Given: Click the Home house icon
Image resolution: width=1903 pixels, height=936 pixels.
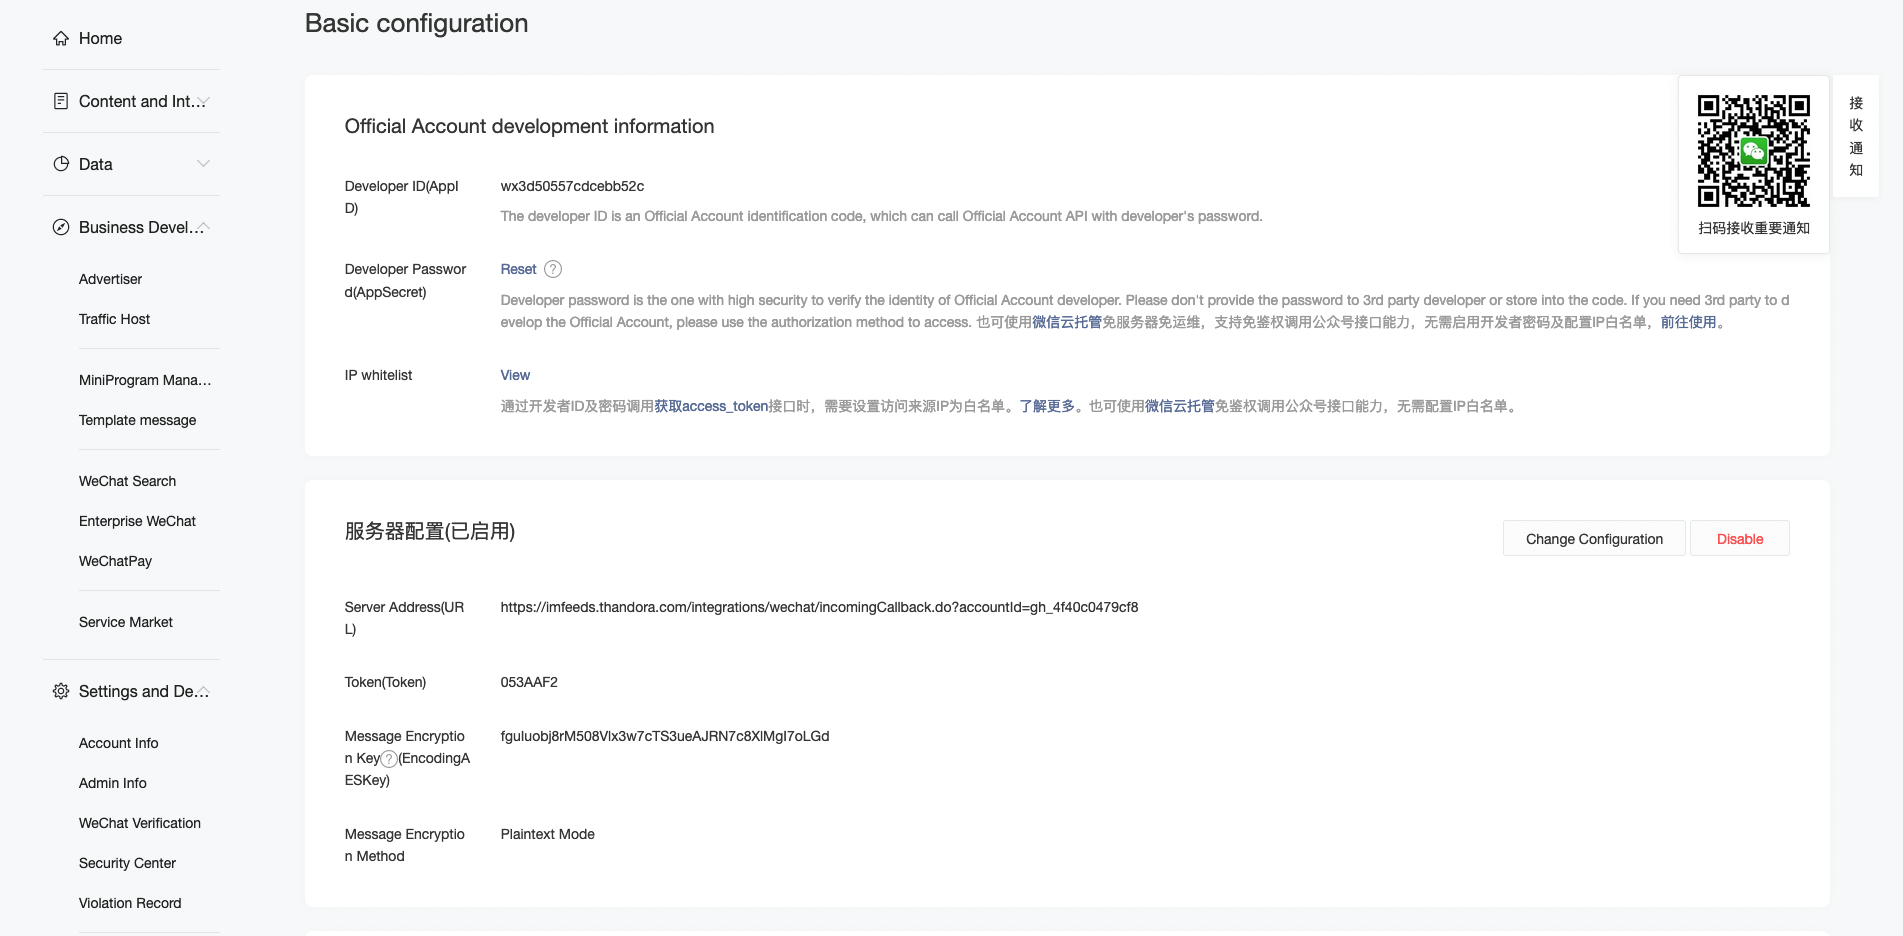Looking at the screenshot, I should (61, 39).
